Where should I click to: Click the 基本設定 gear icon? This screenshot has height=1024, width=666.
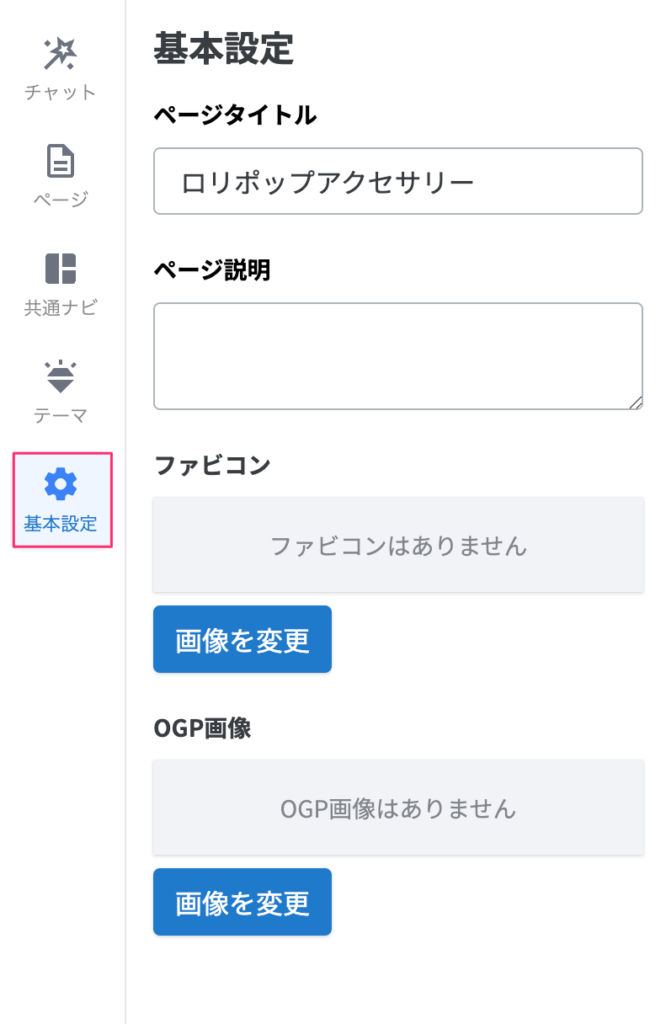(60, 485)
